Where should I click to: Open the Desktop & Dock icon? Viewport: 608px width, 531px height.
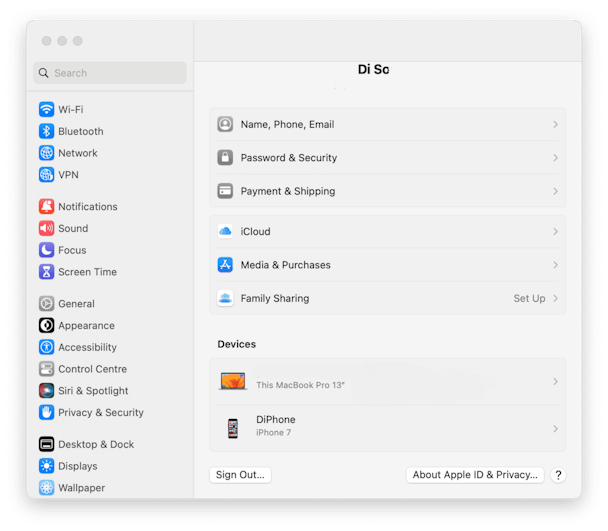(46, 444)
